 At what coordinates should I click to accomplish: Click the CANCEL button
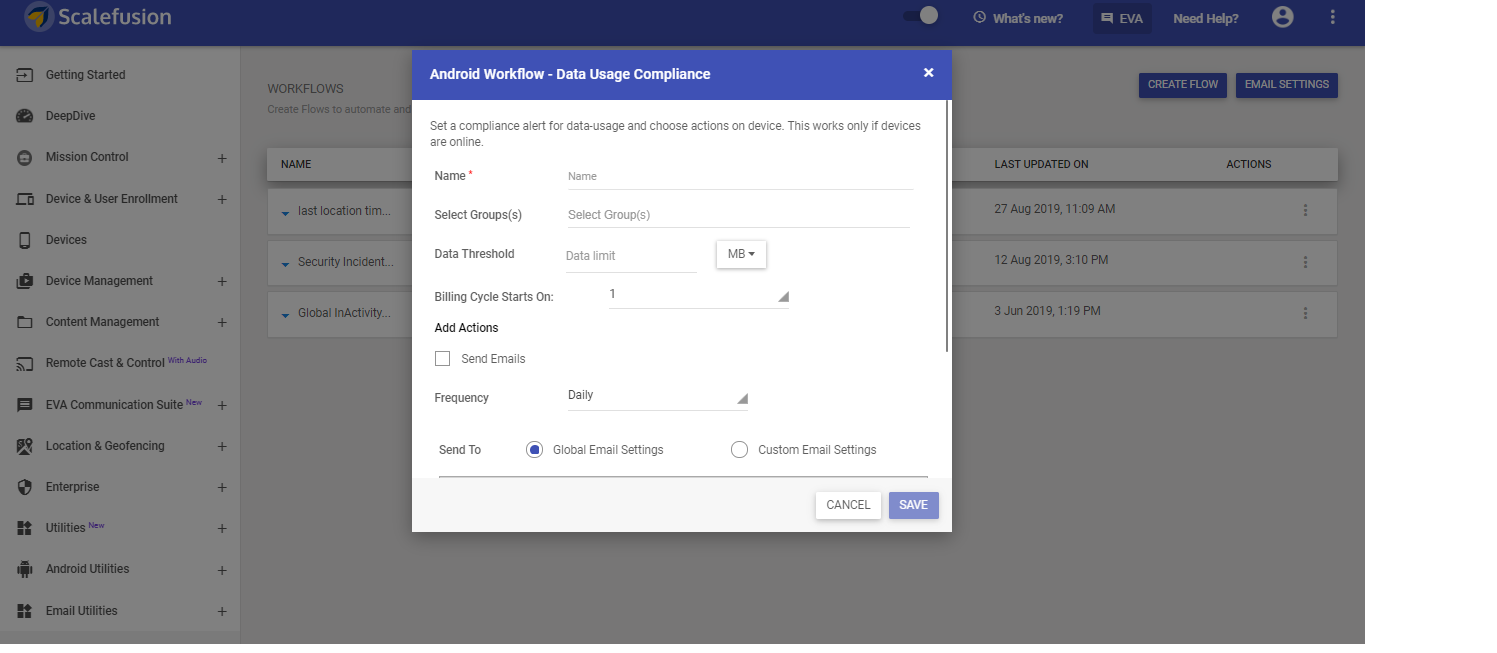click(848, 505)
